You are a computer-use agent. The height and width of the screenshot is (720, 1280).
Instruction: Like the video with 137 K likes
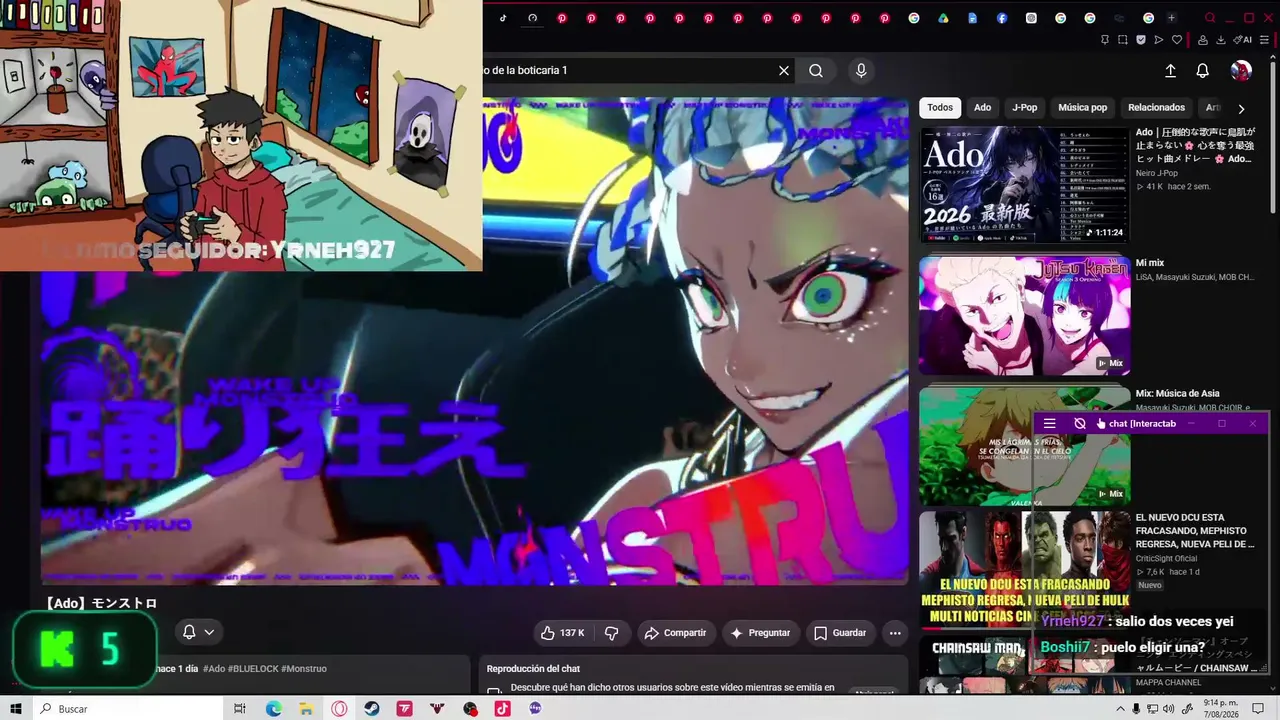pos(562,633)
